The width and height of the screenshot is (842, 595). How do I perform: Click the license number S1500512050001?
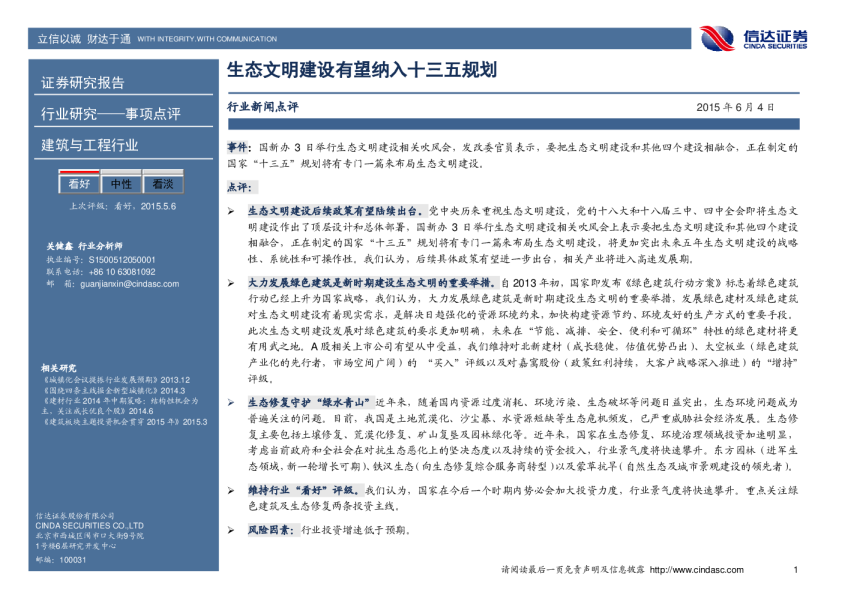122,260
